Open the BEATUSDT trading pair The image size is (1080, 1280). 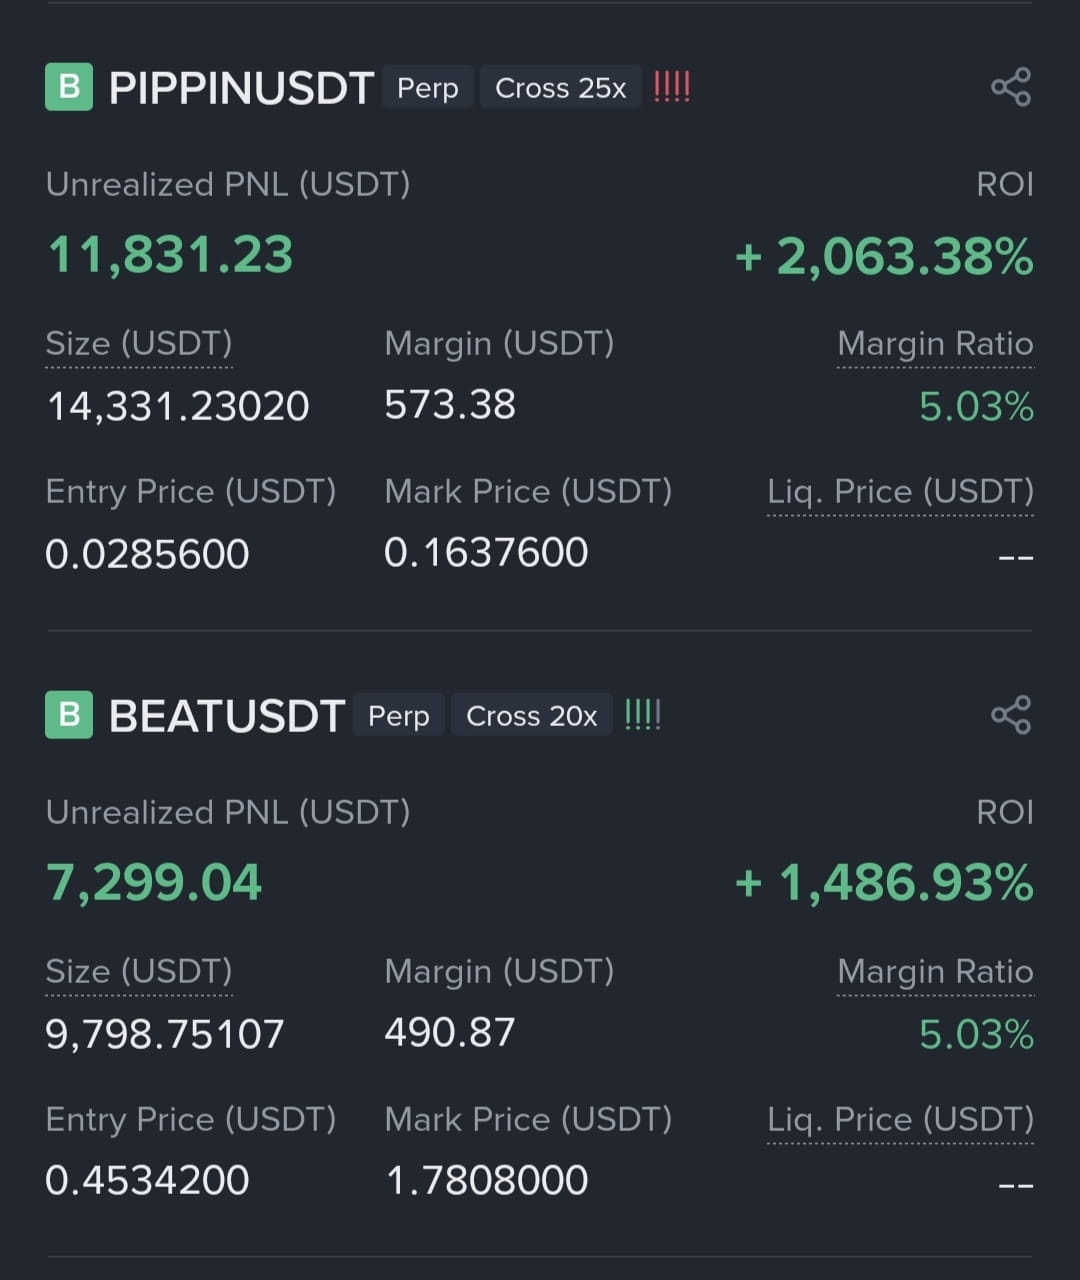(227, 716)
